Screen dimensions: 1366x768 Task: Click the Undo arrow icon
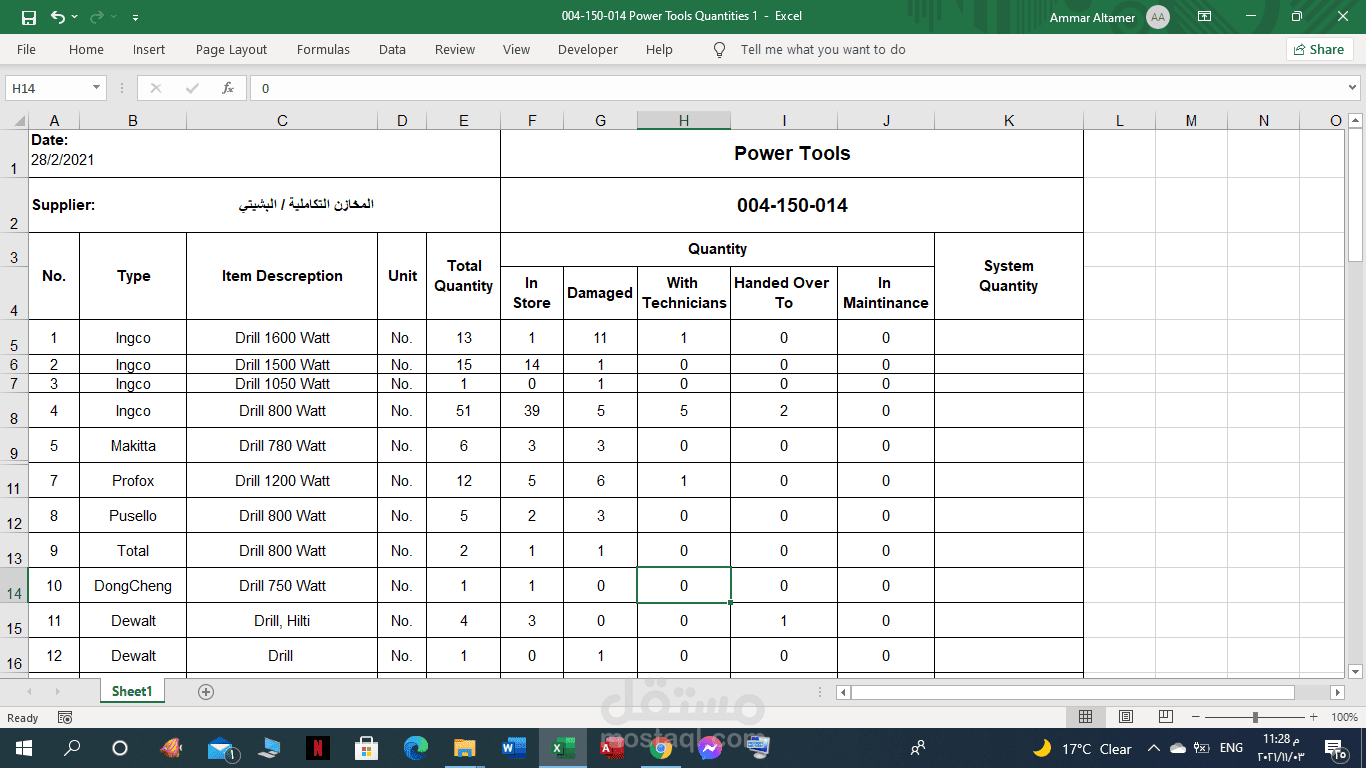(57, 17)
